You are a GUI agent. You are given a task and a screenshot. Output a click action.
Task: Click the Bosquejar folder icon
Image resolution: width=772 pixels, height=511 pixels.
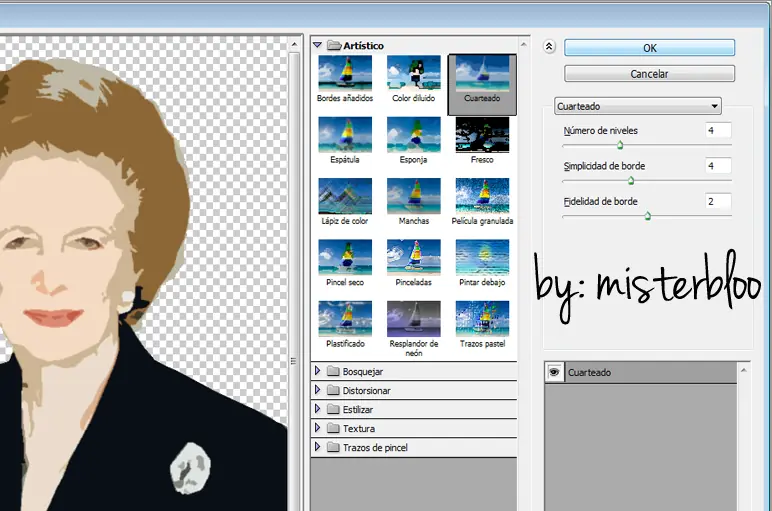pos(333,371)
